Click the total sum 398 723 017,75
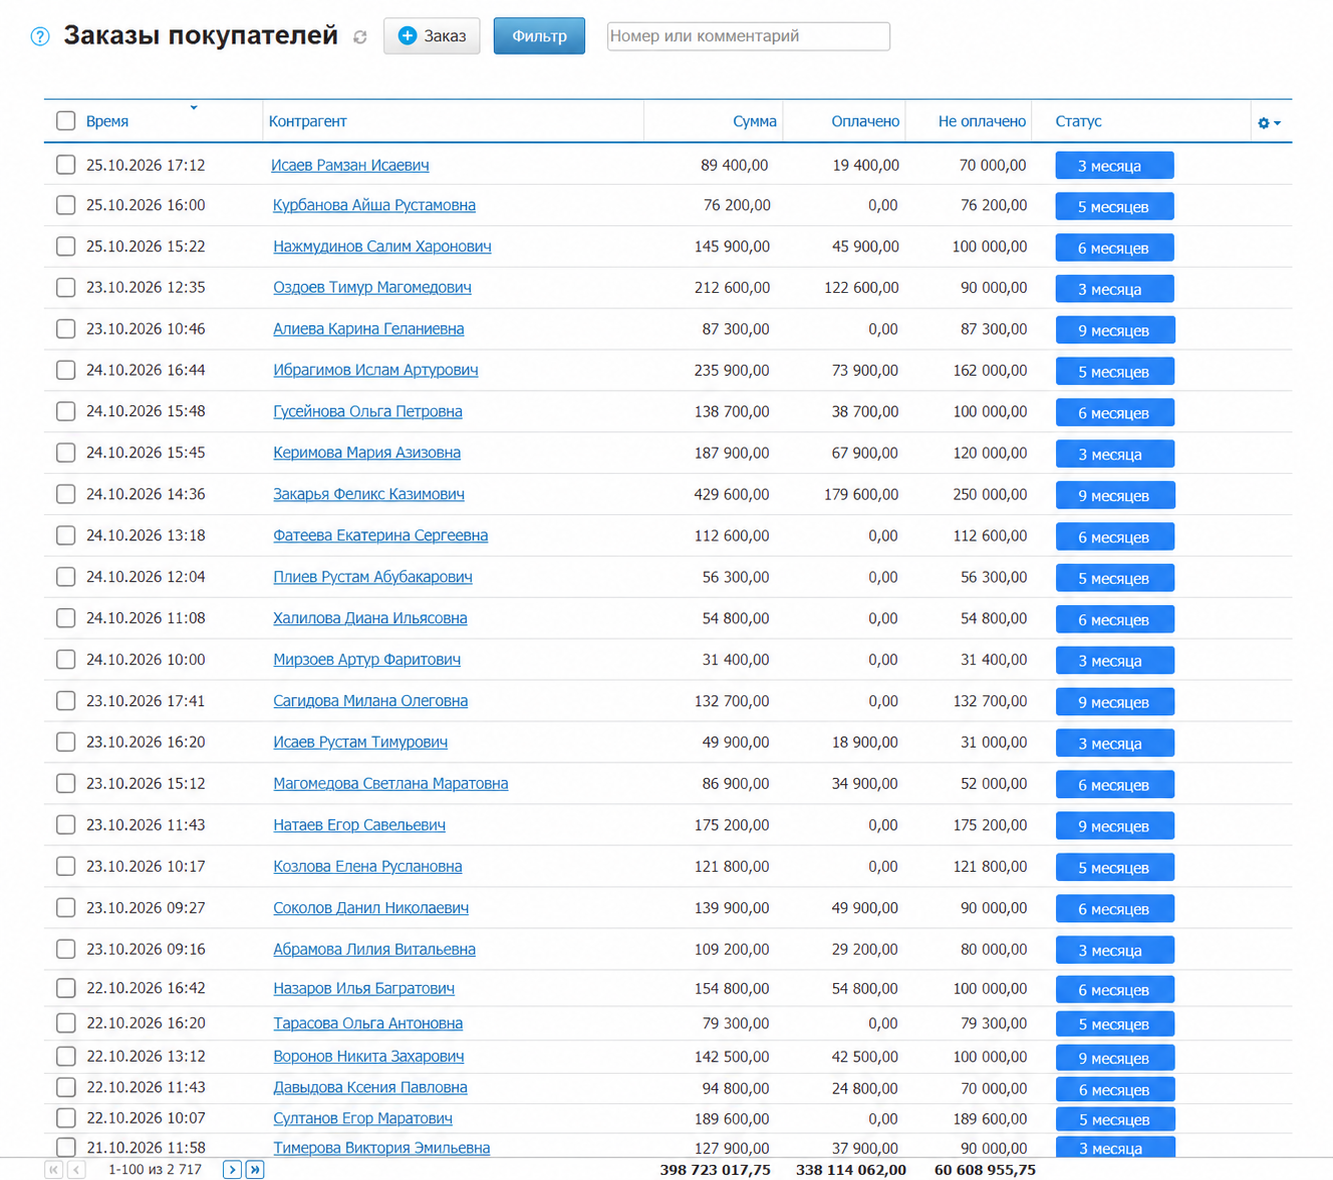 (715, 1169)
